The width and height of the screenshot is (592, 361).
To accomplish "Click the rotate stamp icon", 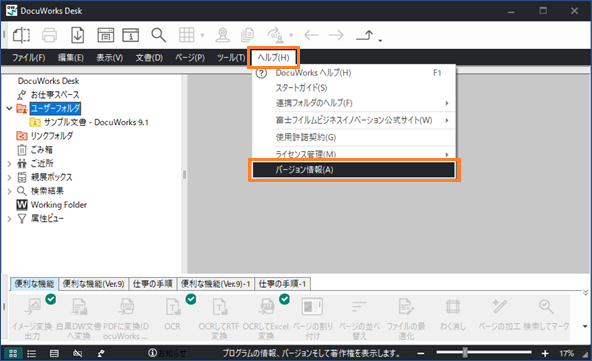I will (276, 35).
